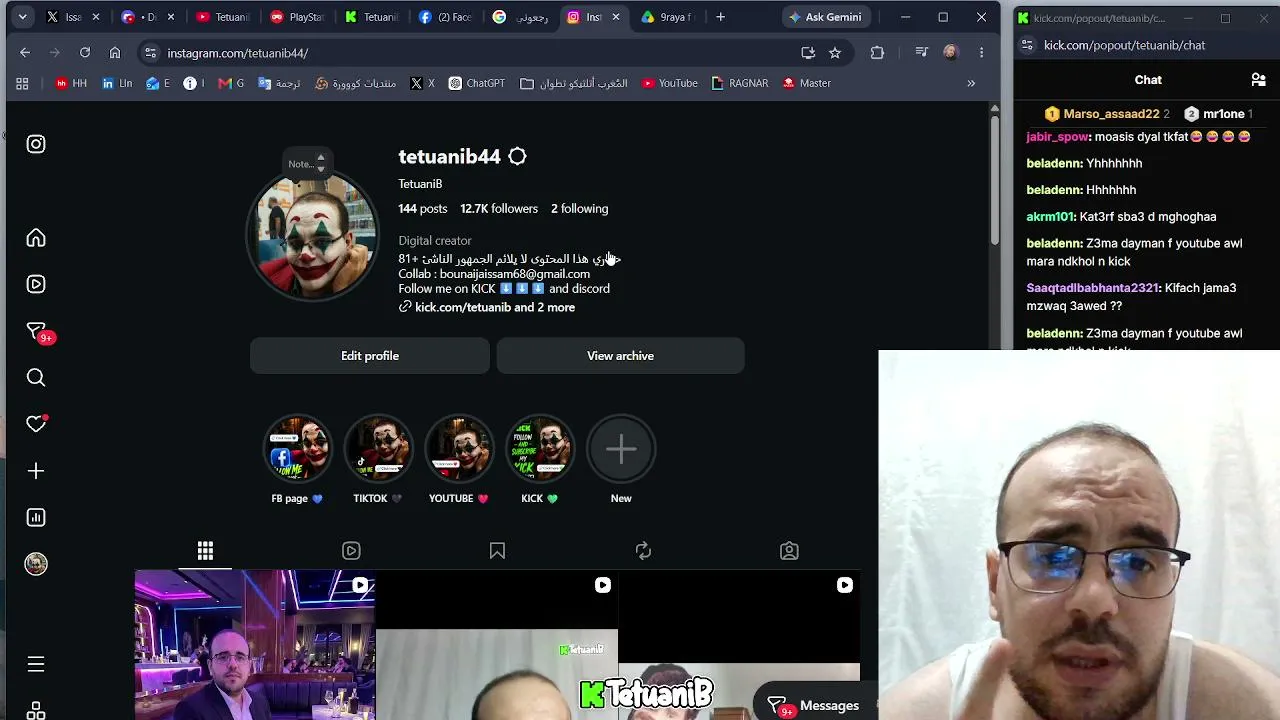Open Chrome tab search dropdown
This screenshot has width=1280, height=720.
point(22,17)
